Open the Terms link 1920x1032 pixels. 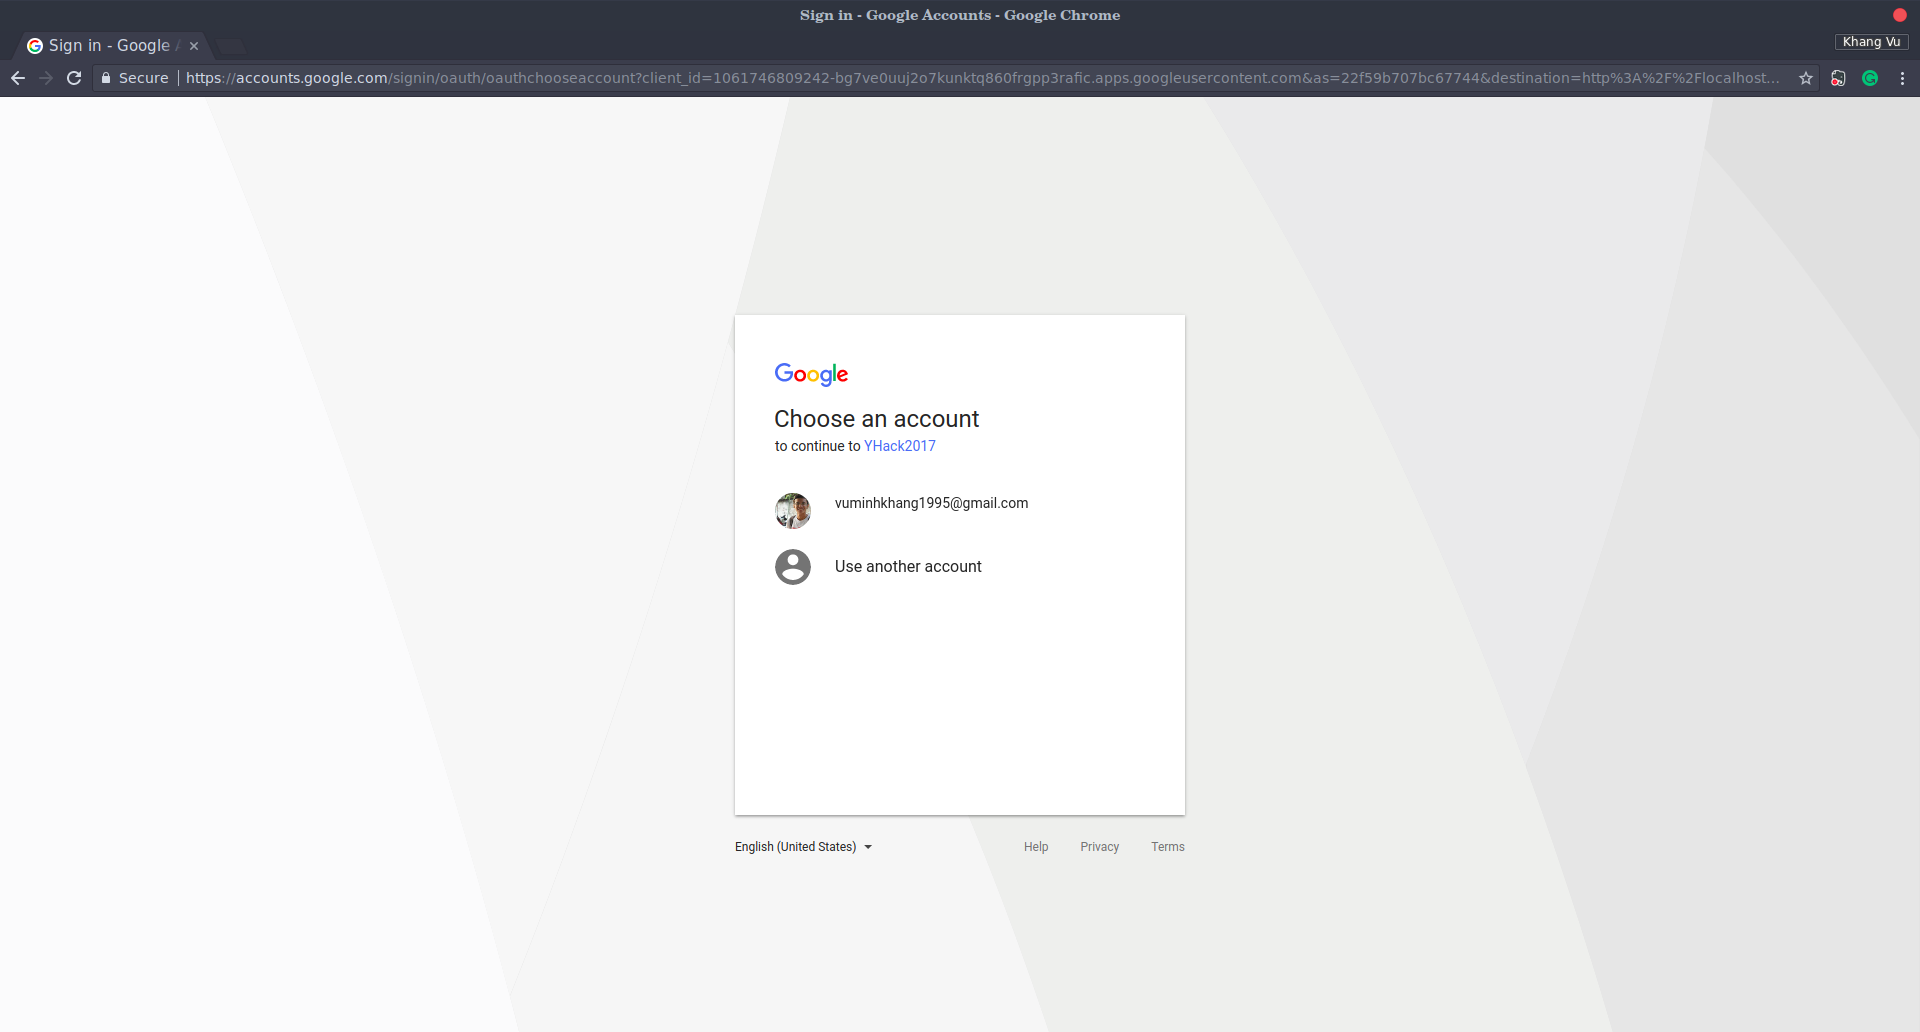pos(1168,847)
